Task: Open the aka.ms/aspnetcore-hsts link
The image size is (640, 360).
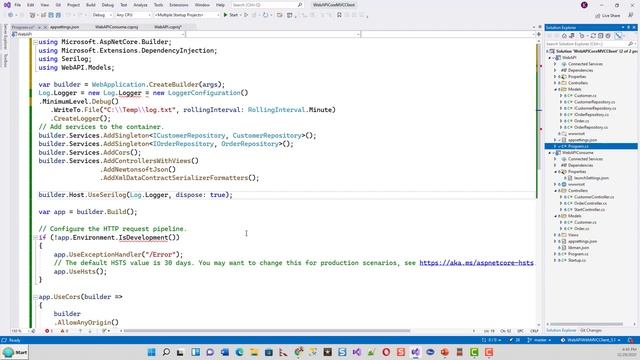Action: point(476,263)
